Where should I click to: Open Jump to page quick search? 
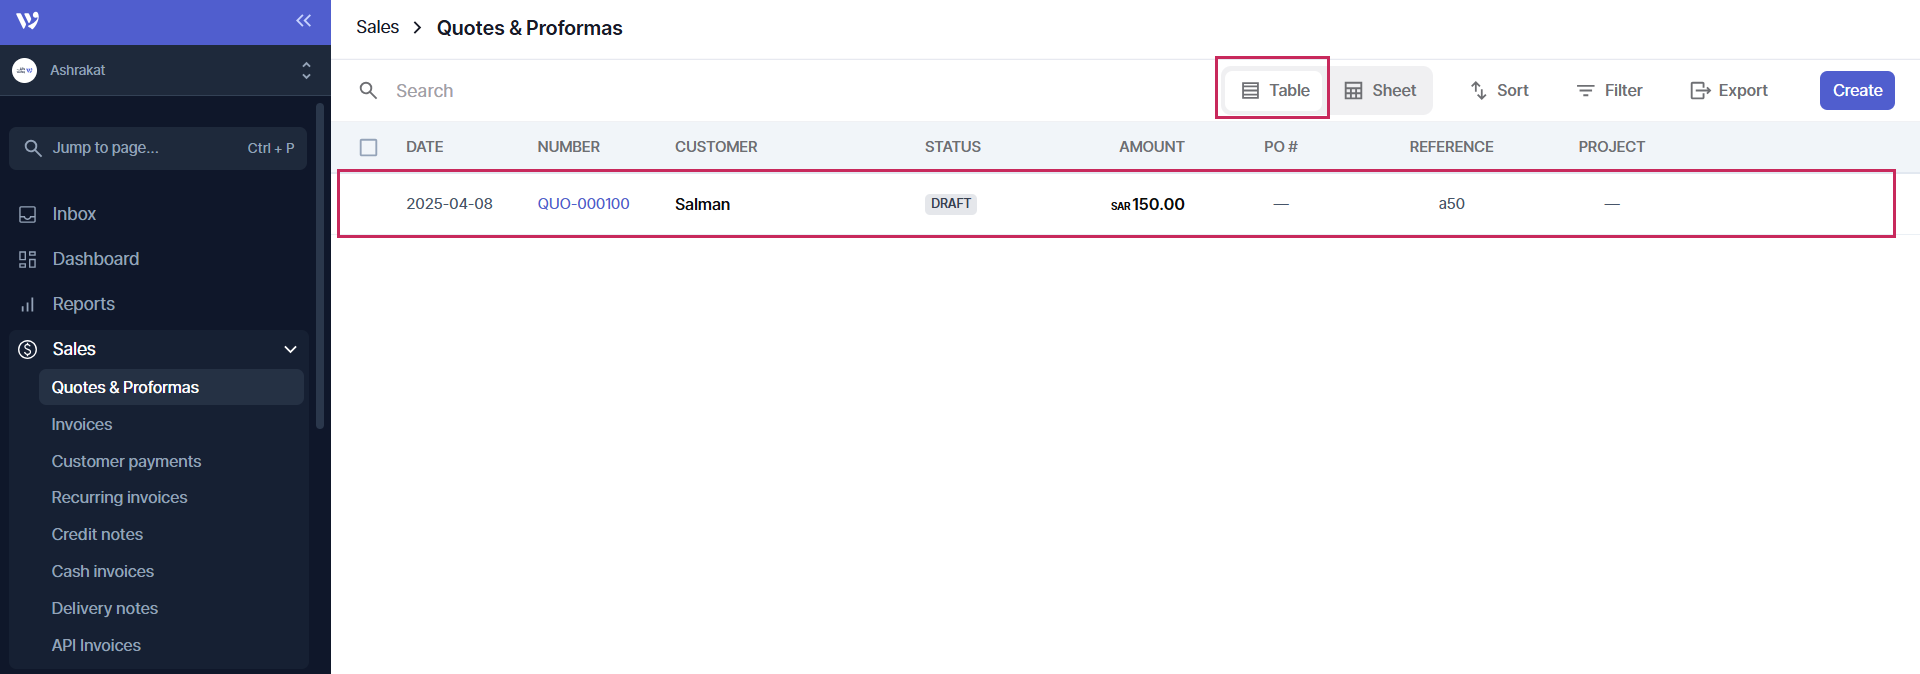[x=158, y=148]
